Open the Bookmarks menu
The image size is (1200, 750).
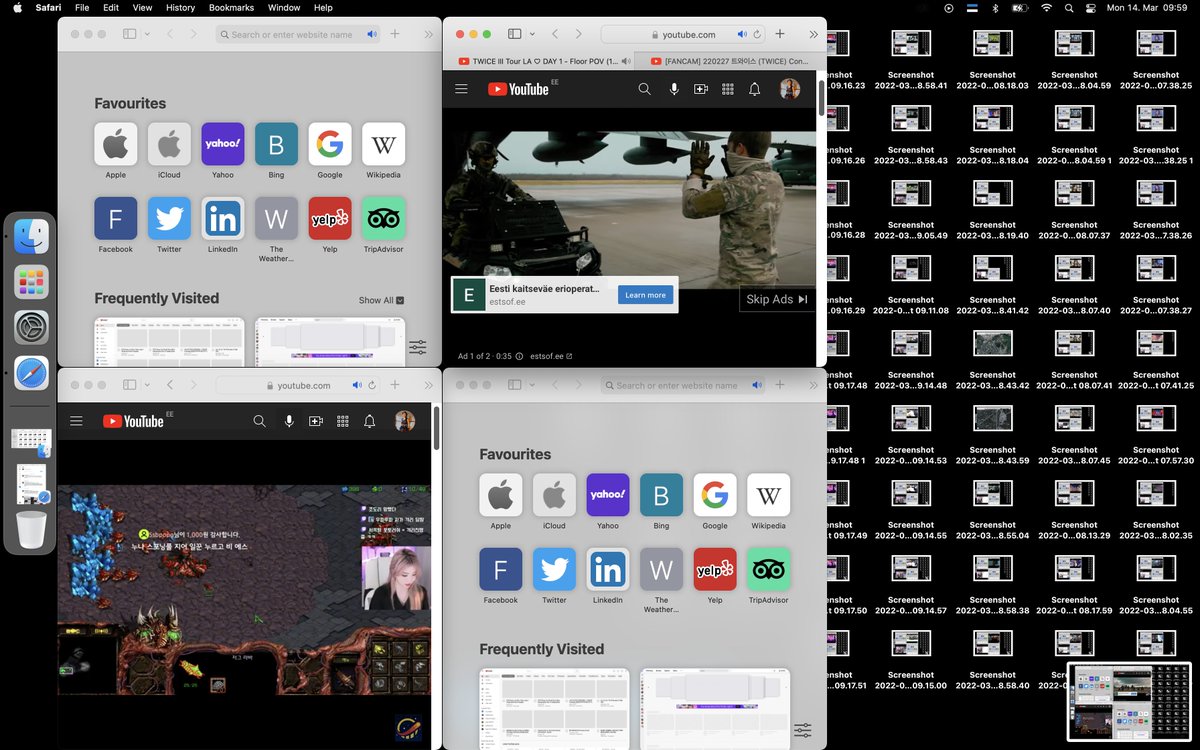231,8
